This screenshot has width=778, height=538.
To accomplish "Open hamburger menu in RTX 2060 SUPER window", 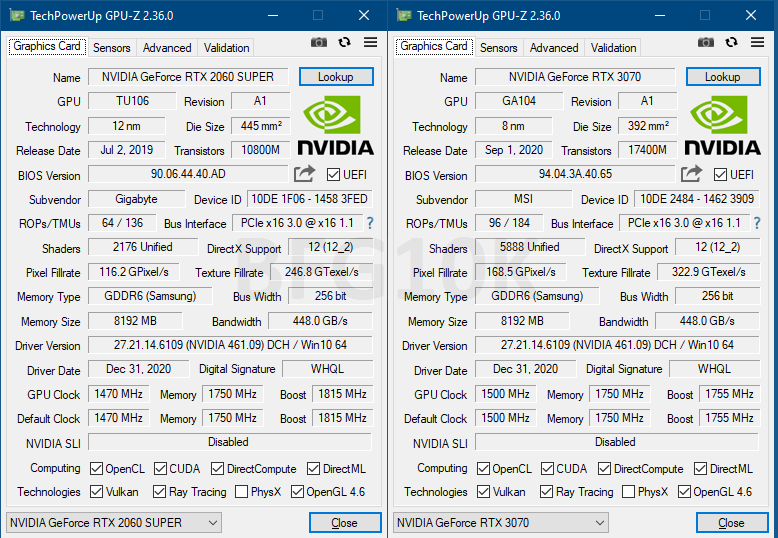I will 371,43.
